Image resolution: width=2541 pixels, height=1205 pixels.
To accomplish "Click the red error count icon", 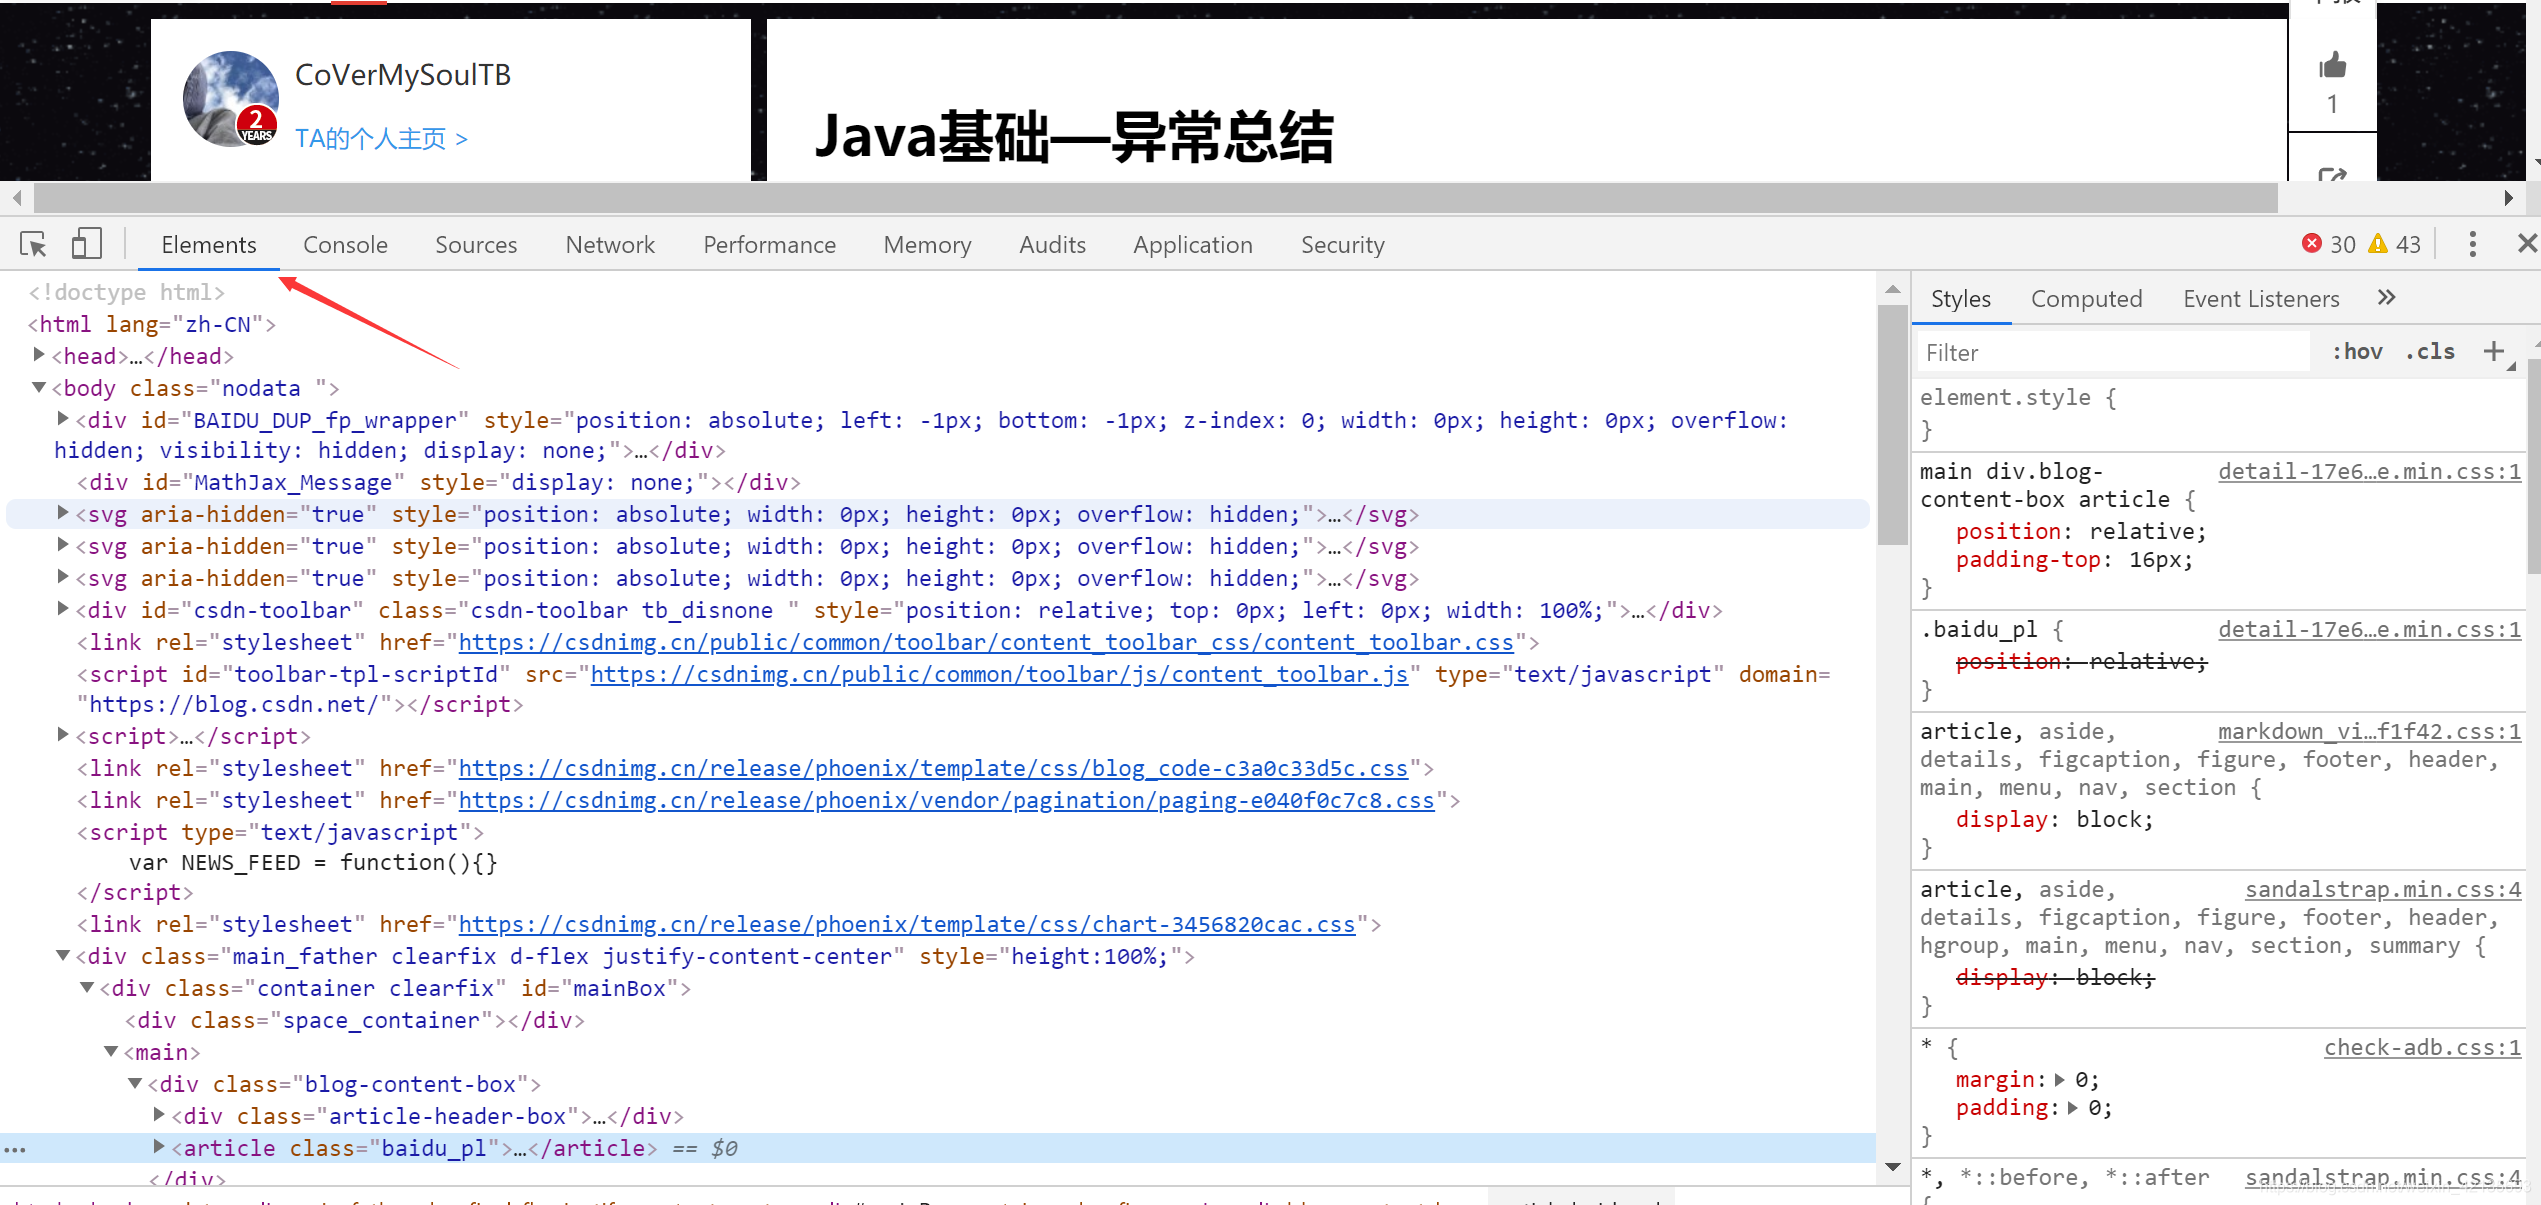I will pos(2312,244).
